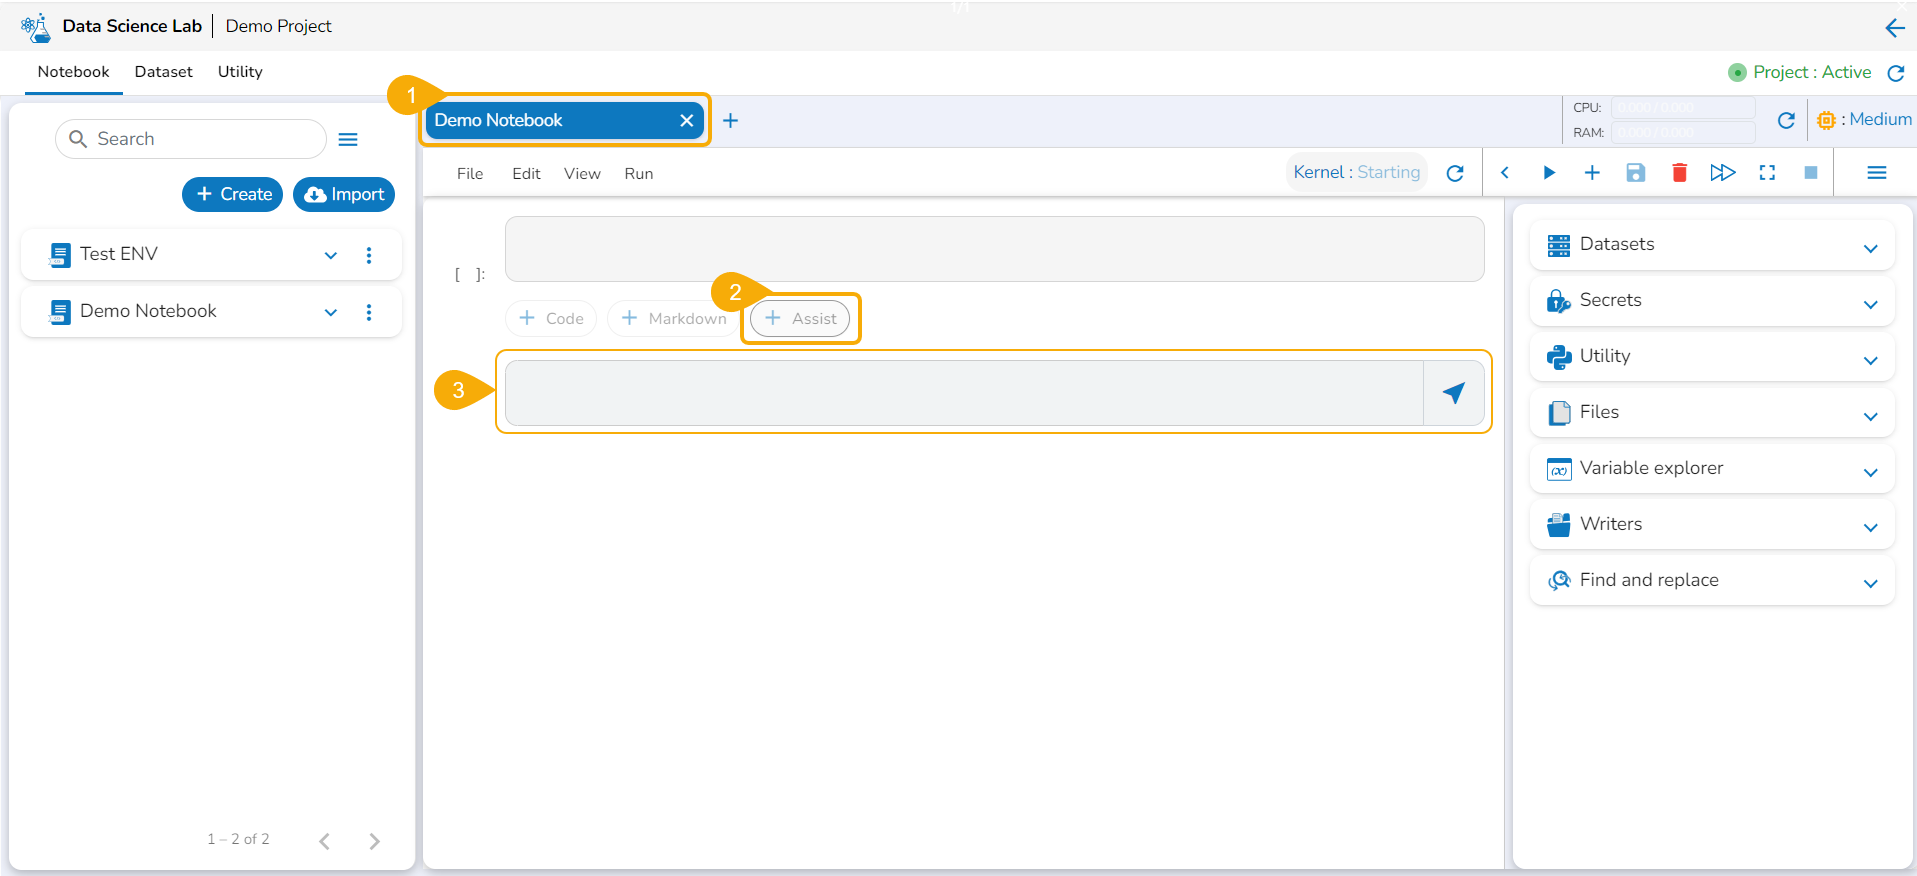Add a new cell with toolbar plus
This screenshot has height=876, width=1917.
[1592, 173]
